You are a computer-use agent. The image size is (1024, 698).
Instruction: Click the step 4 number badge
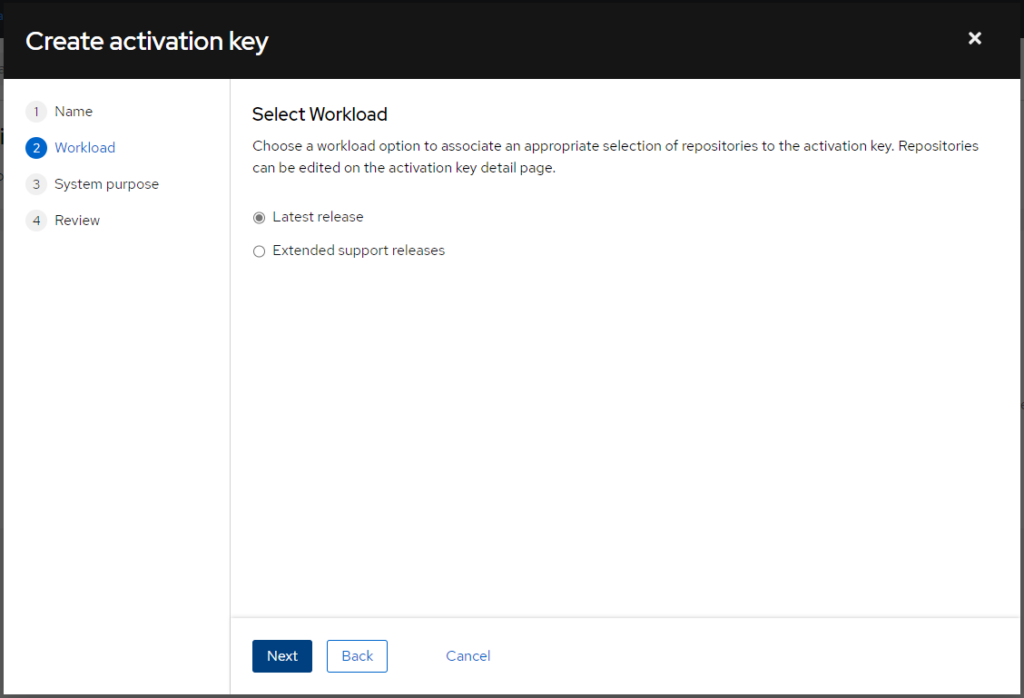click(36, 220)
